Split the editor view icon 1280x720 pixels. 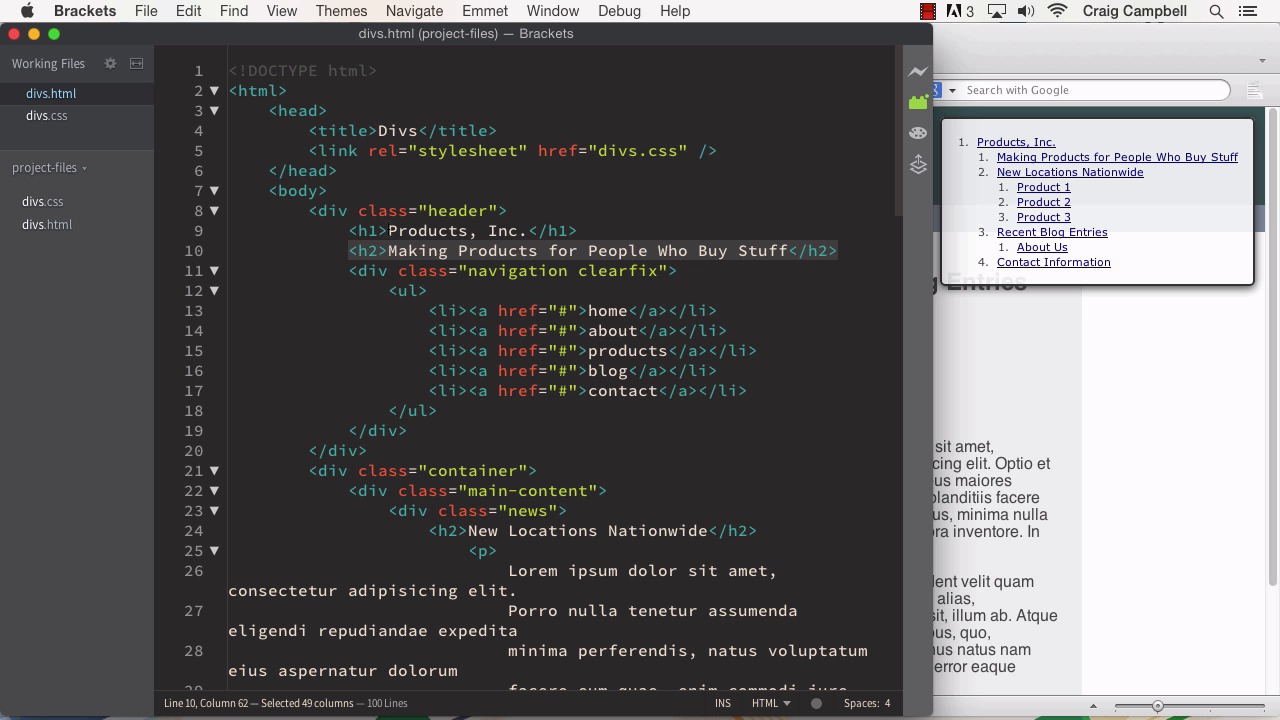click(137, 63)
